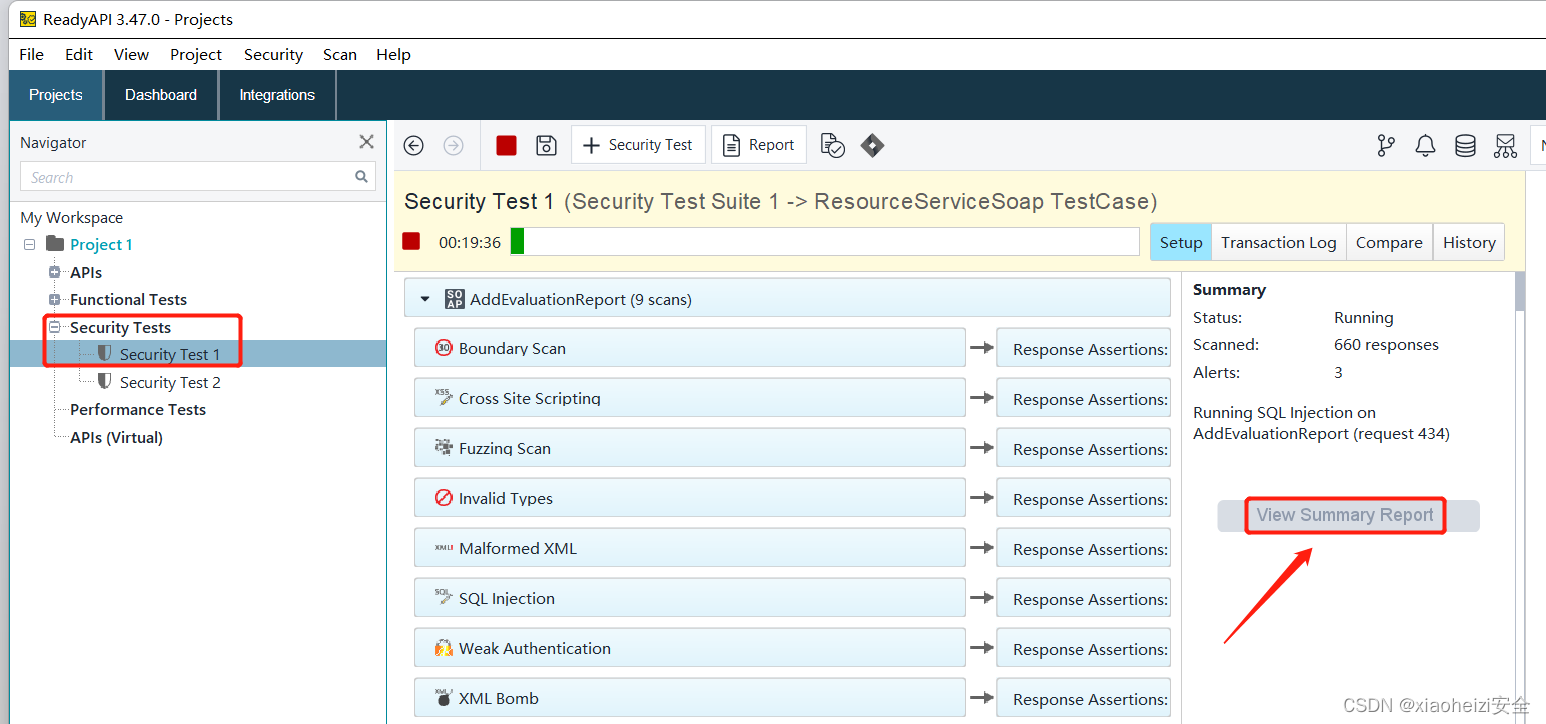Click View Summary Report button
The image size is (1546, 724).
coord(1347,515)
